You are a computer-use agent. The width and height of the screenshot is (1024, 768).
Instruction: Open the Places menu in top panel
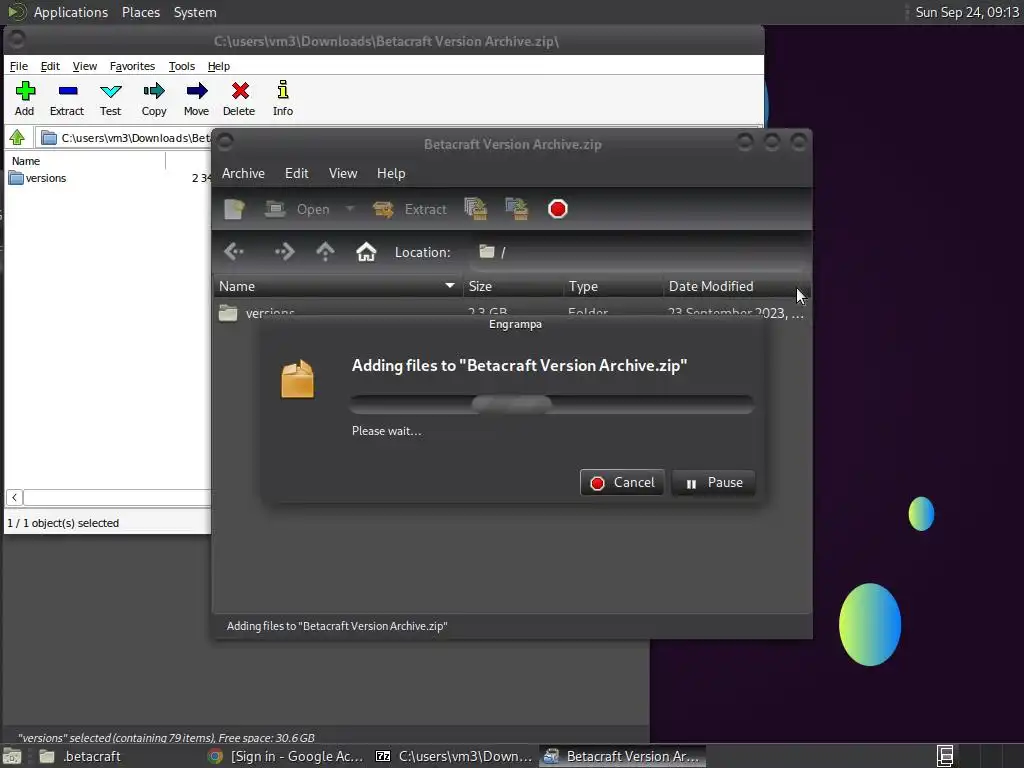[x=141, y=12]
